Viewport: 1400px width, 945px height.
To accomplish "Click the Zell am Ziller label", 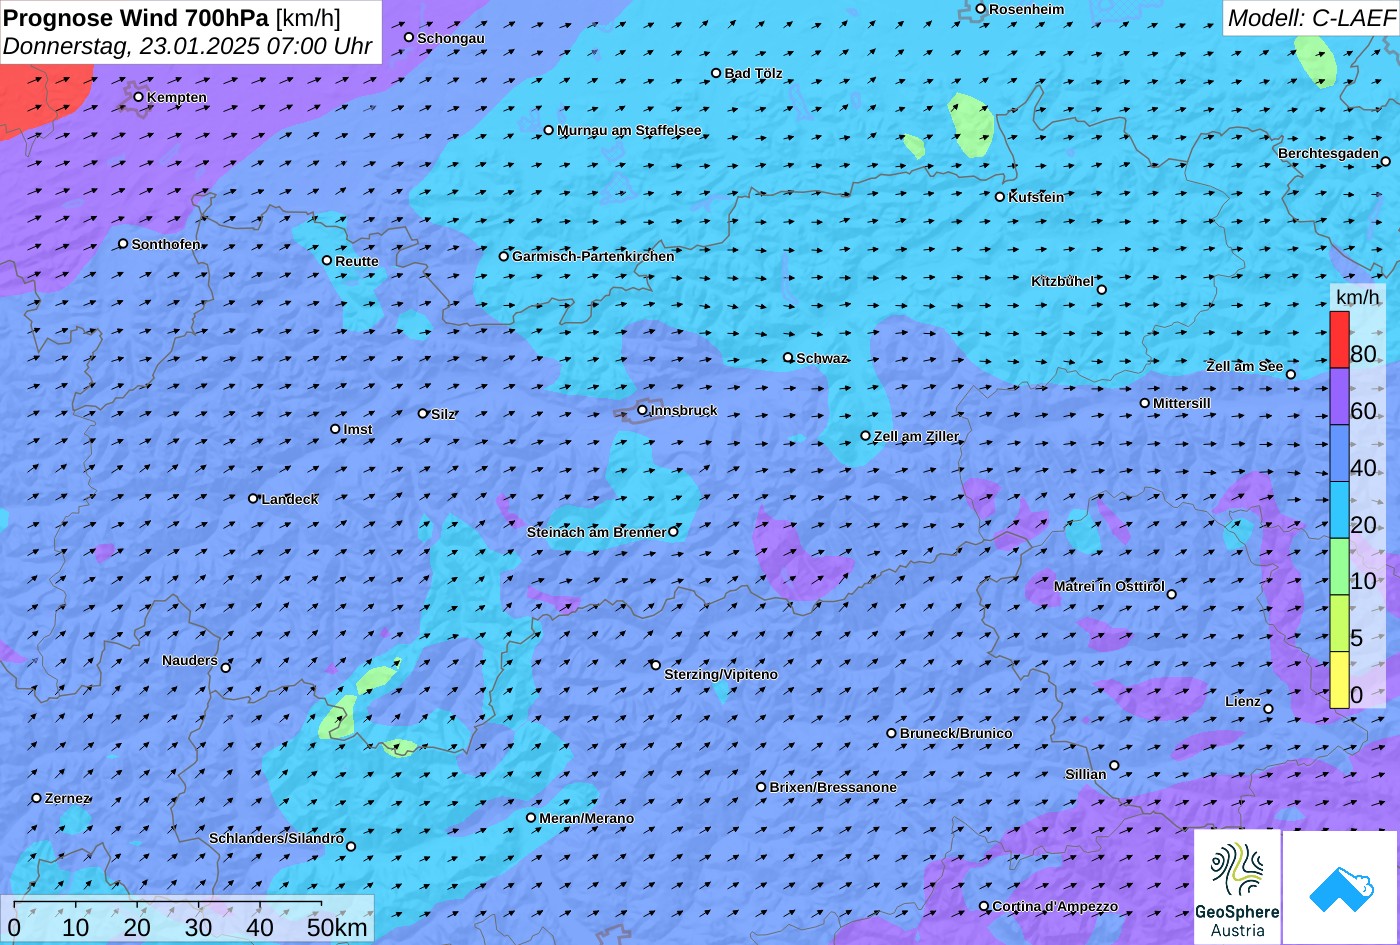I will (916, 437).
